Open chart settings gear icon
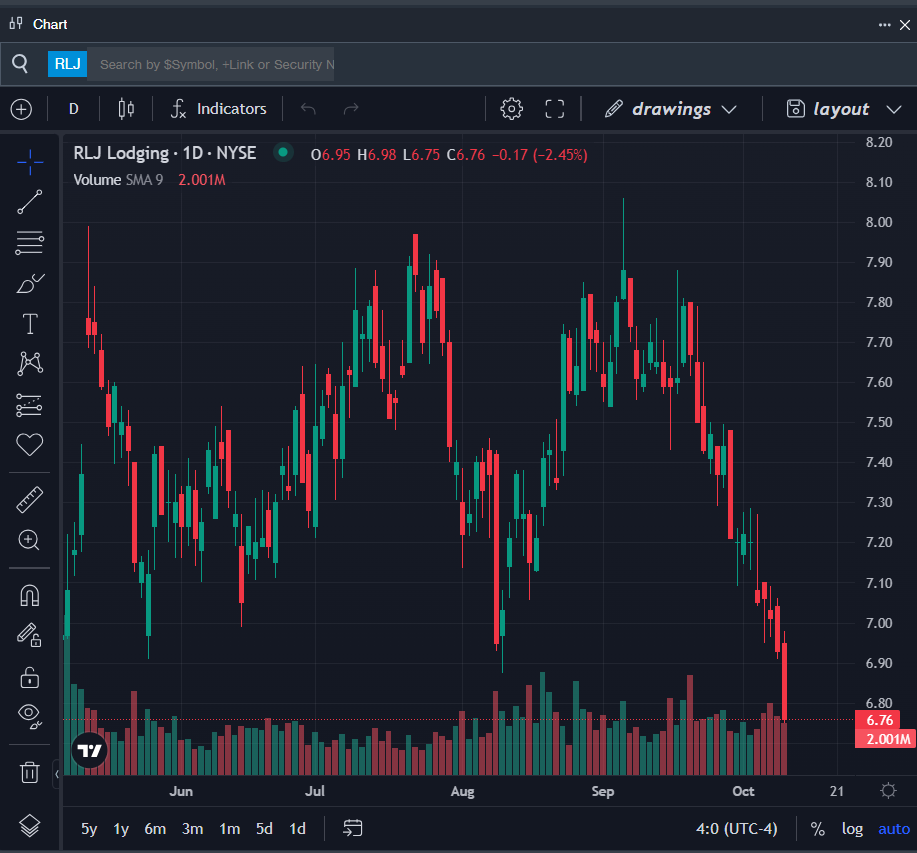917x853 pixels. pos(512,109)
